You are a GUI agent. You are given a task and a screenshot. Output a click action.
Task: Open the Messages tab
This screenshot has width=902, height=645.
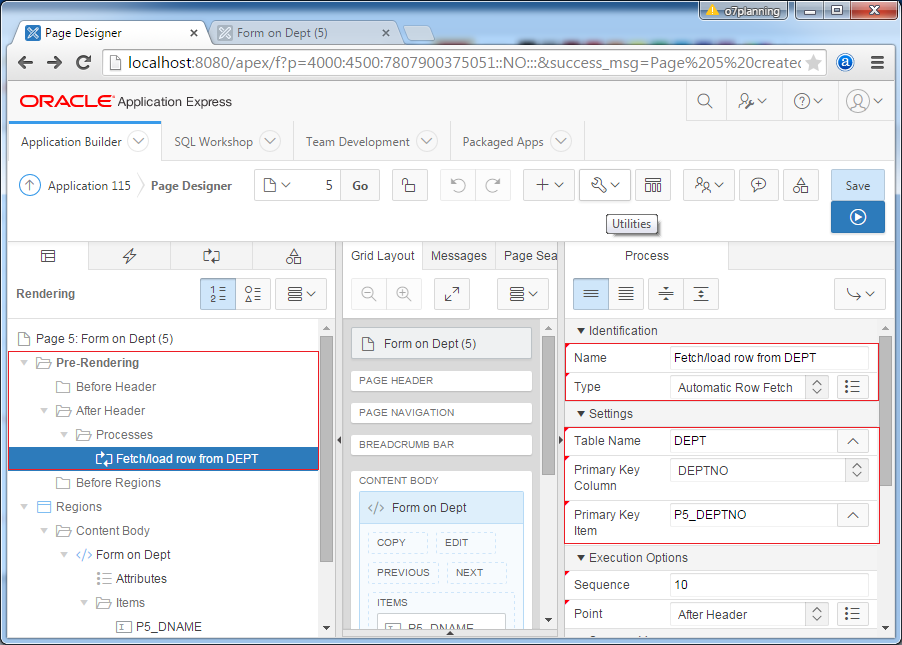[x=459, y=256]
